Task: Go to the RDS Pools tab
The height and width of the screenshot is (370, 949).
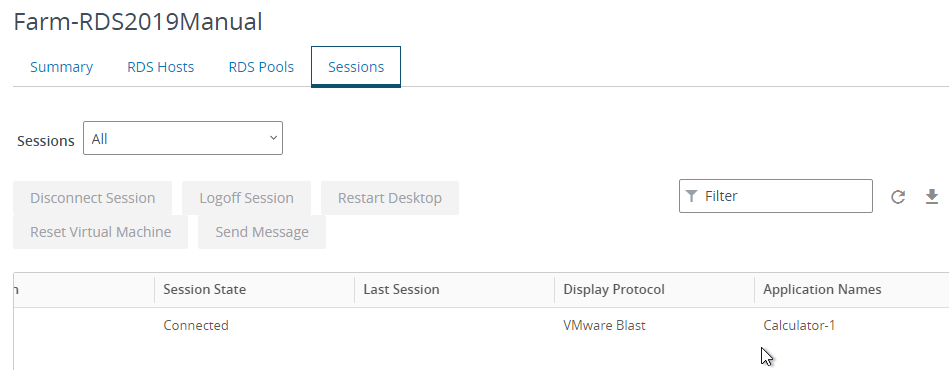Action: tap(261, 67)
